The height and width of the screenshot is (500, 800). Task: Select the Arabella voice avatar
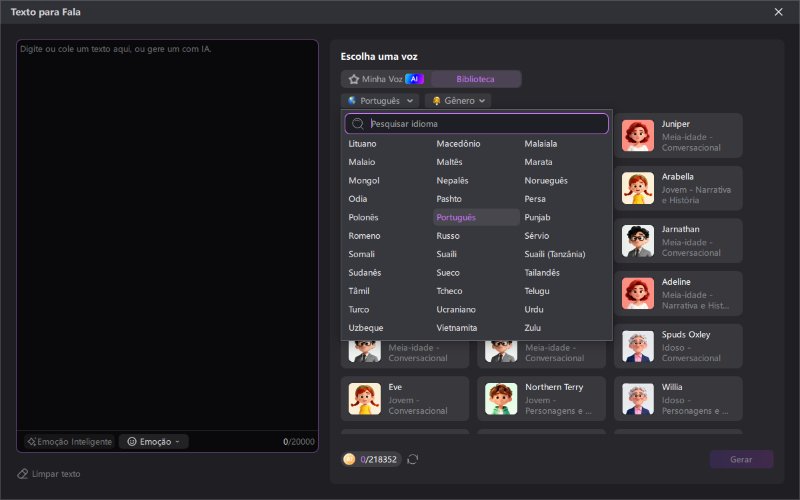click(638, 188)
